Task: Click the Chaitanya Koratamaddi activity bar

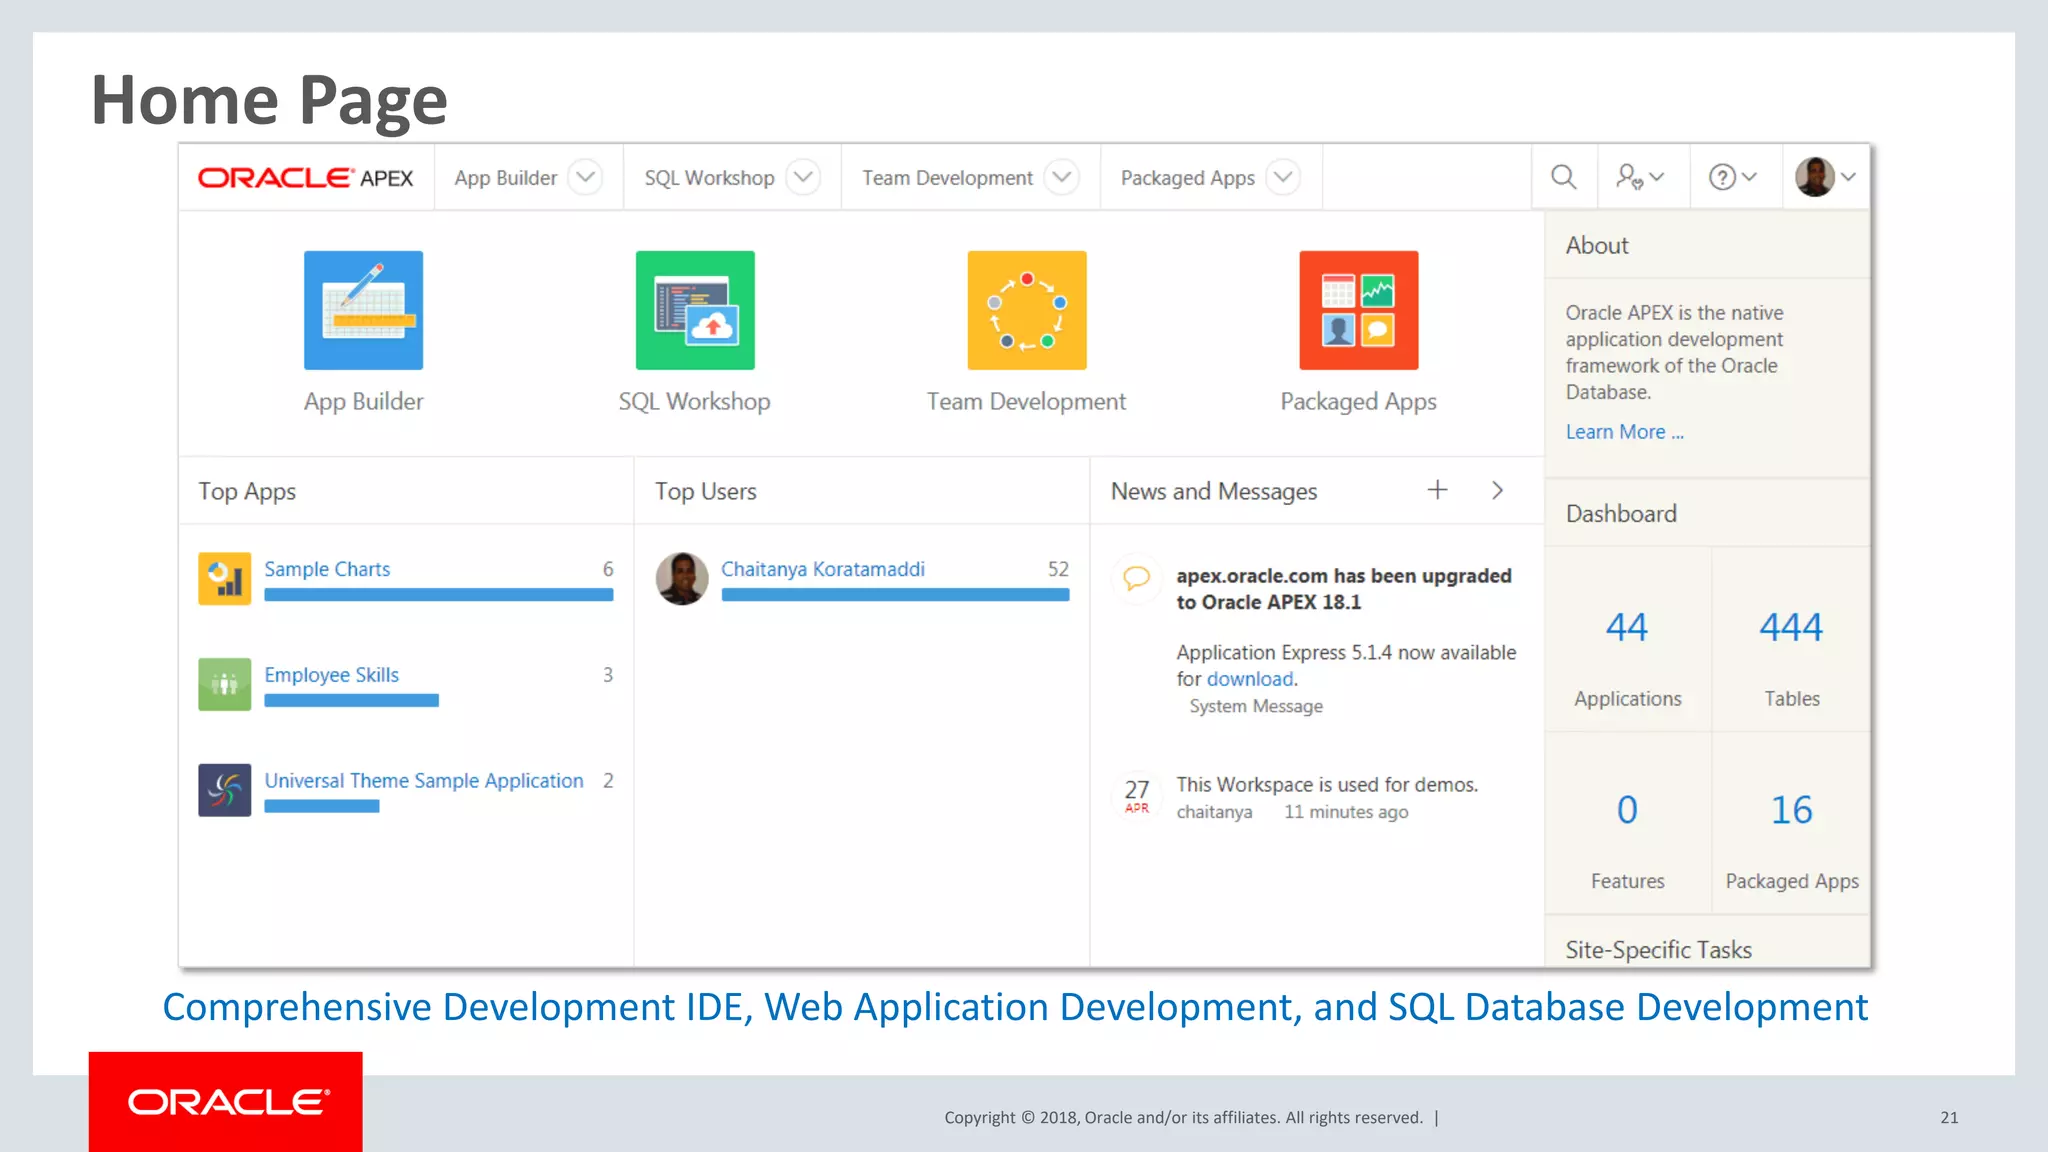Action: [x=895, y=595]
